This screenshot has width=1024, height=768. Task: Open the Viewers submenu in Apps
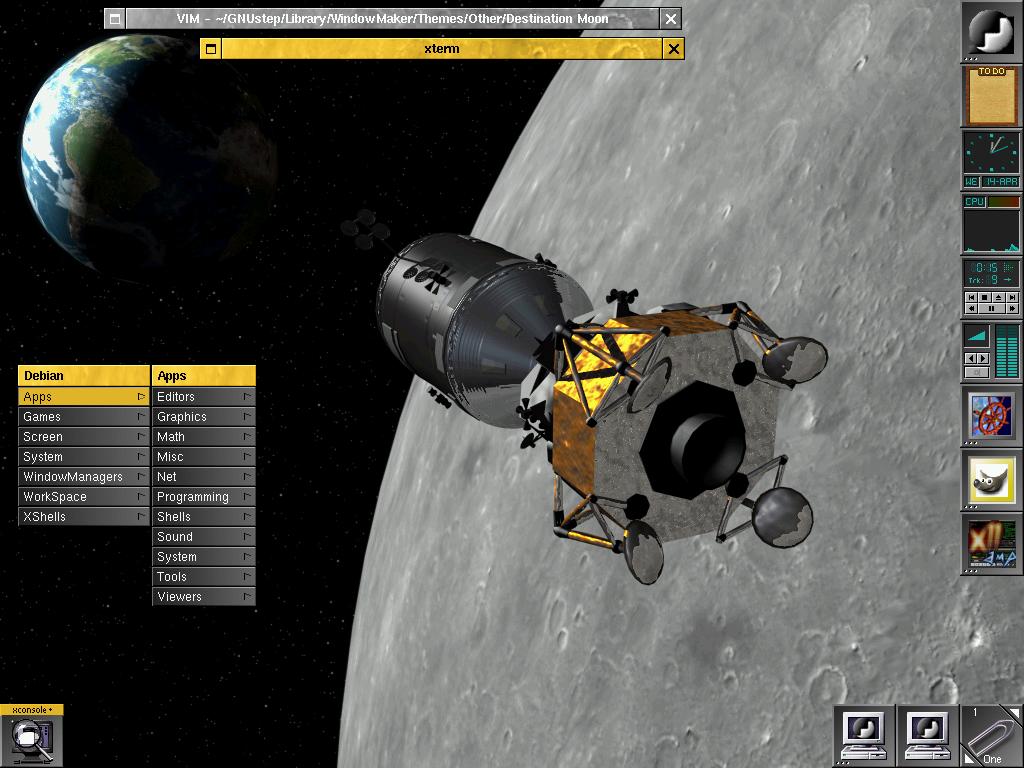pos(203,597)
